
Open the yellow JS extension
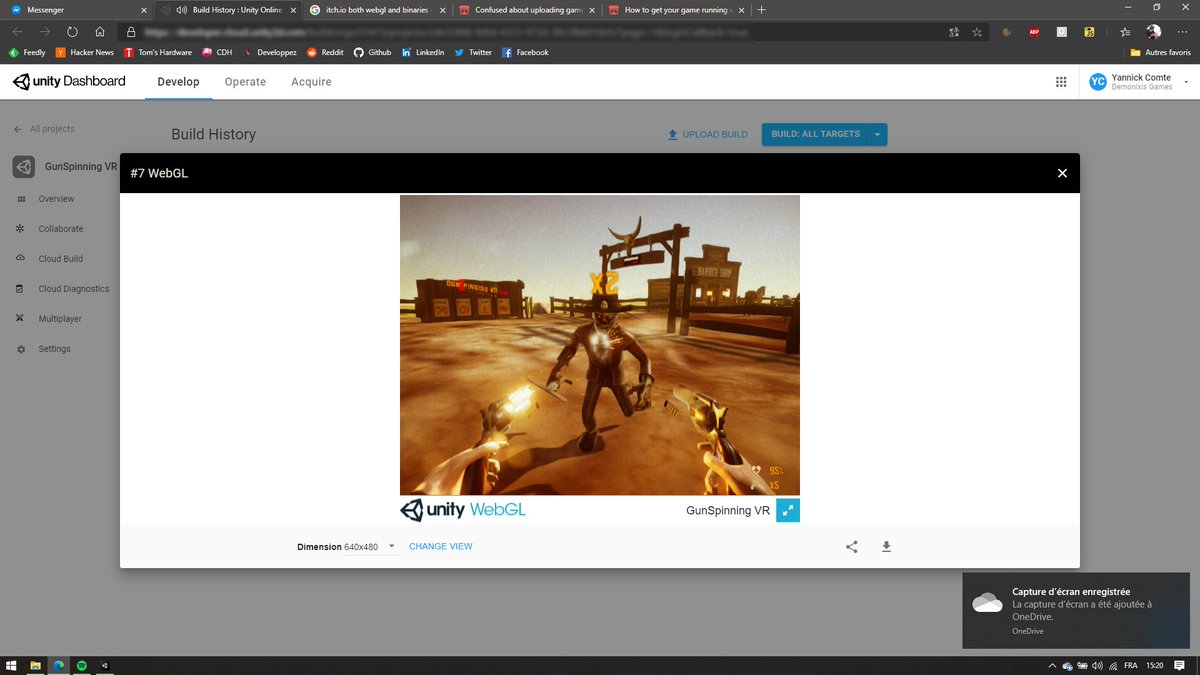point(1089,32)
